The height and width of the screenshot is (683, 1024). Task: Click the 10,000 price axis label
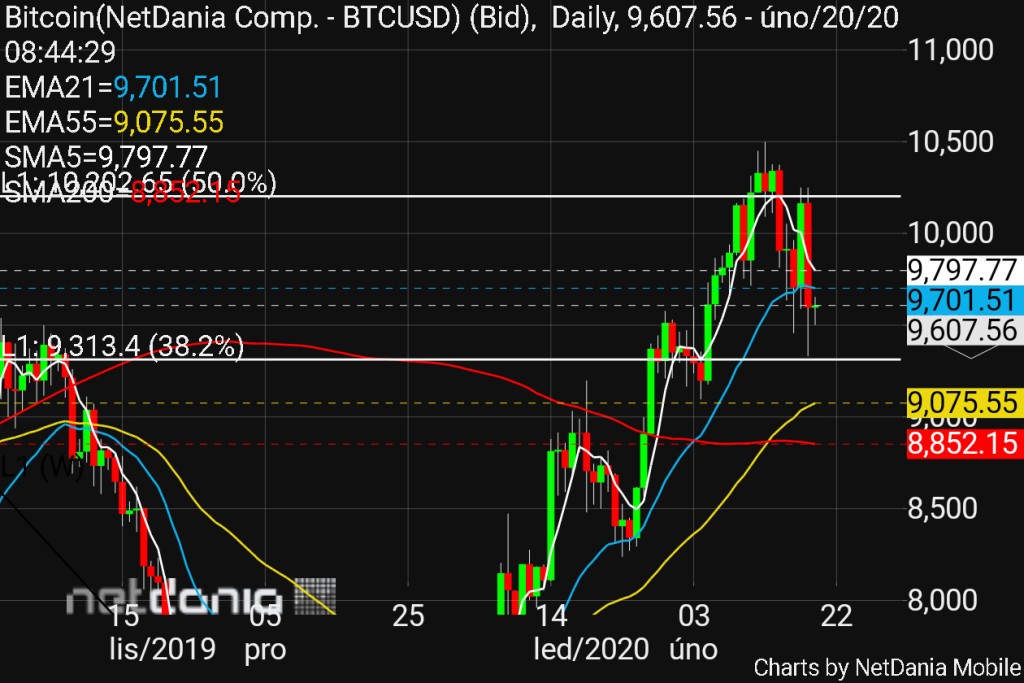click(x=951, y=233)
